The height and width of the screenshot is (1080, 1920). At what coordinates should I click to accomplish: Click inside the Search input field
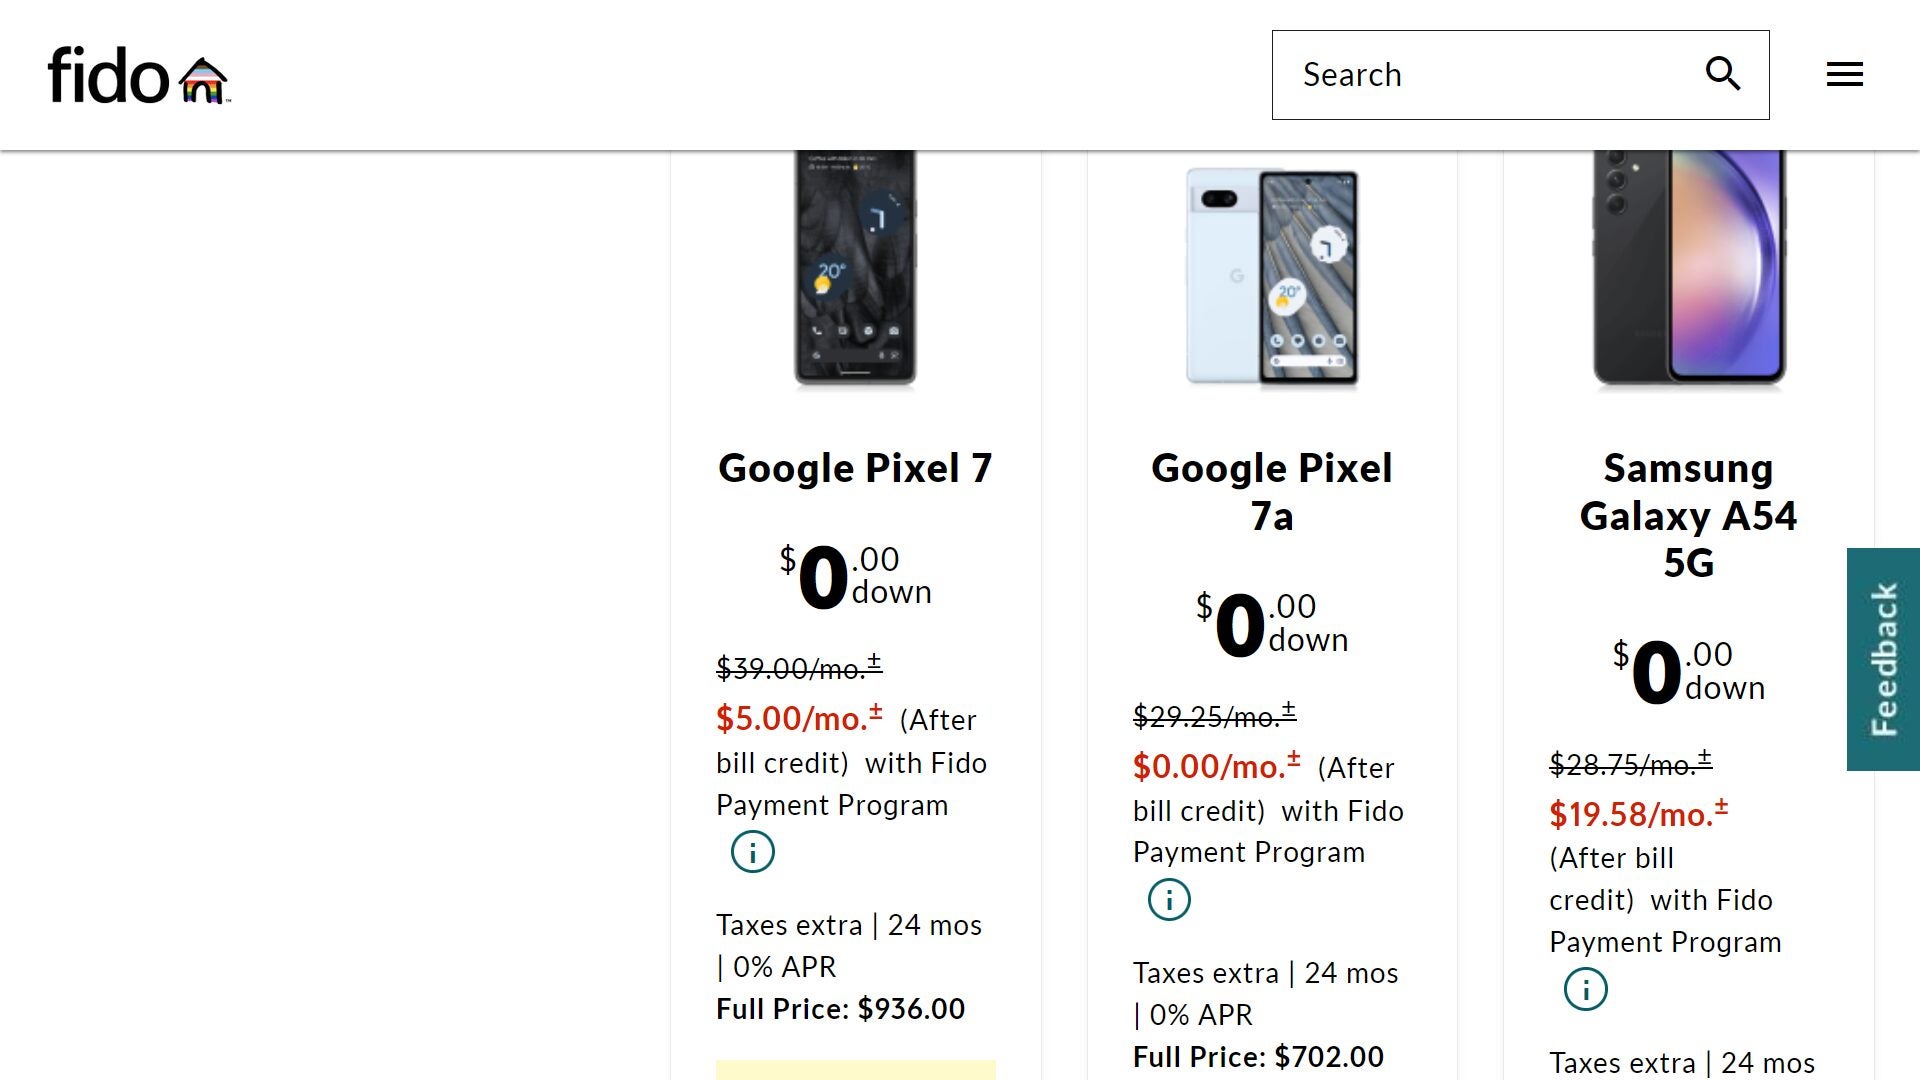pos(1450,74)
